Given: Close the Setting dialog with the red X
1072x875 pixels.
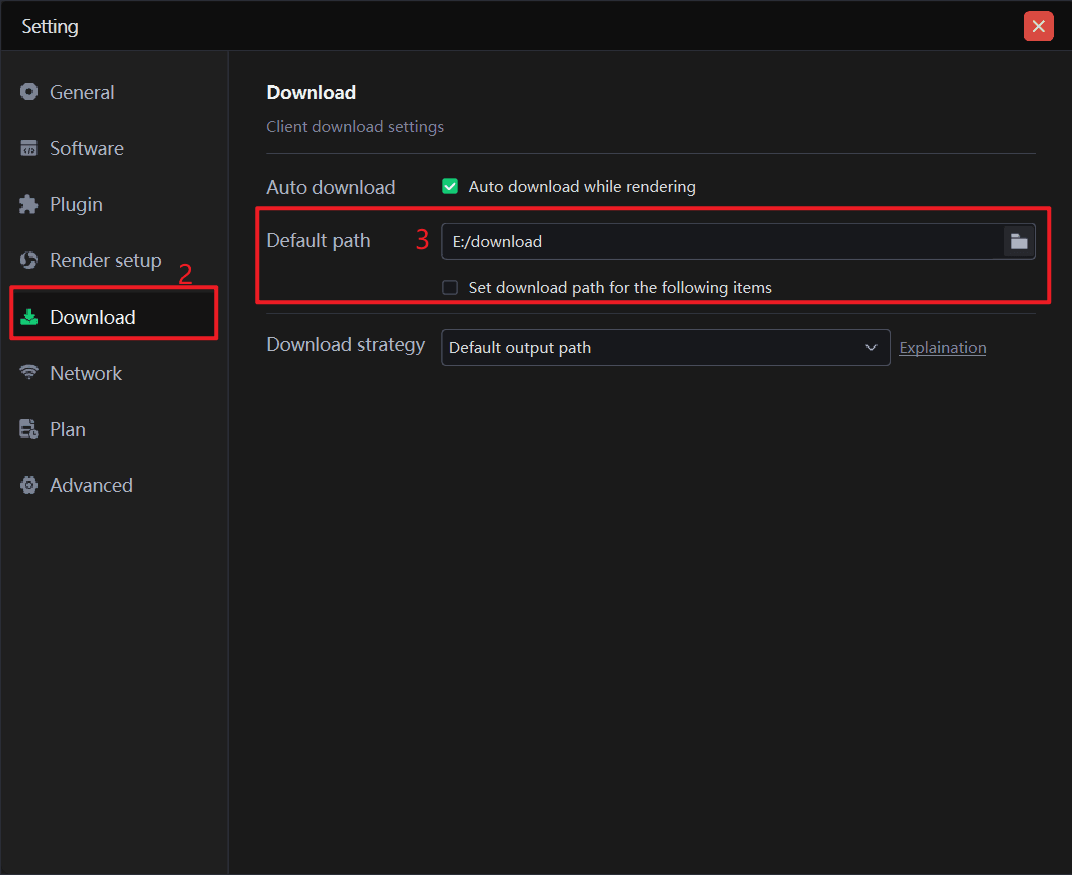Looking at the screenshot, I should pyautogui.click(x=1039, y=26).
